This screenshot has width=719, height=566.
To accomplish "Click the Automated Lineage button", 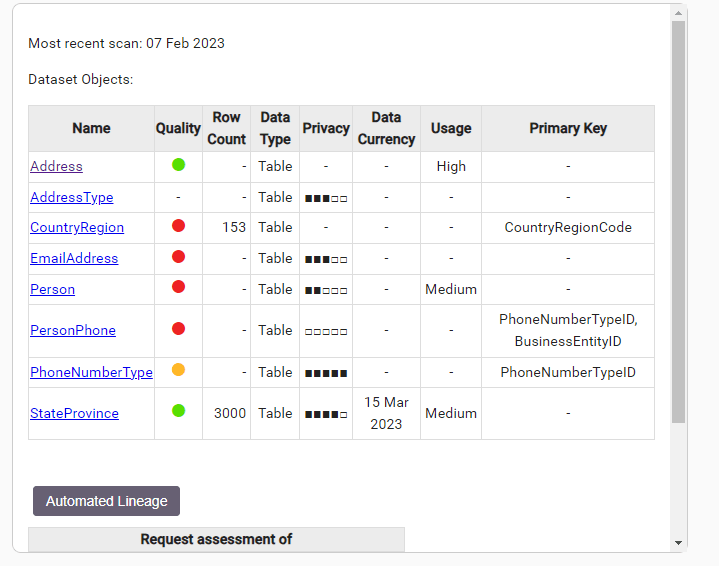I will [106, 501].
